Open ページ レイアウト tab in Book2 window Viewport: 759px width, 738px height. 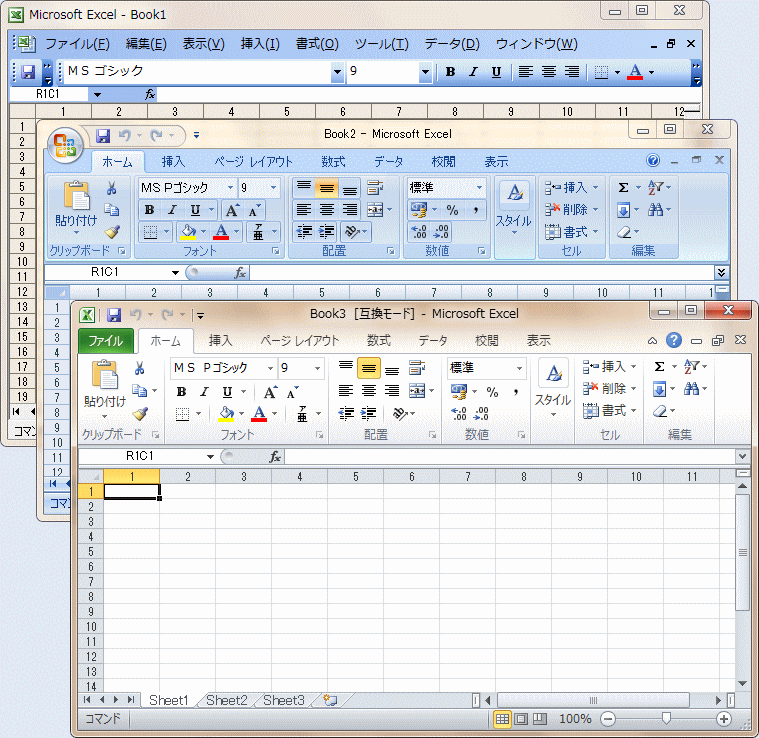point(253,162)
